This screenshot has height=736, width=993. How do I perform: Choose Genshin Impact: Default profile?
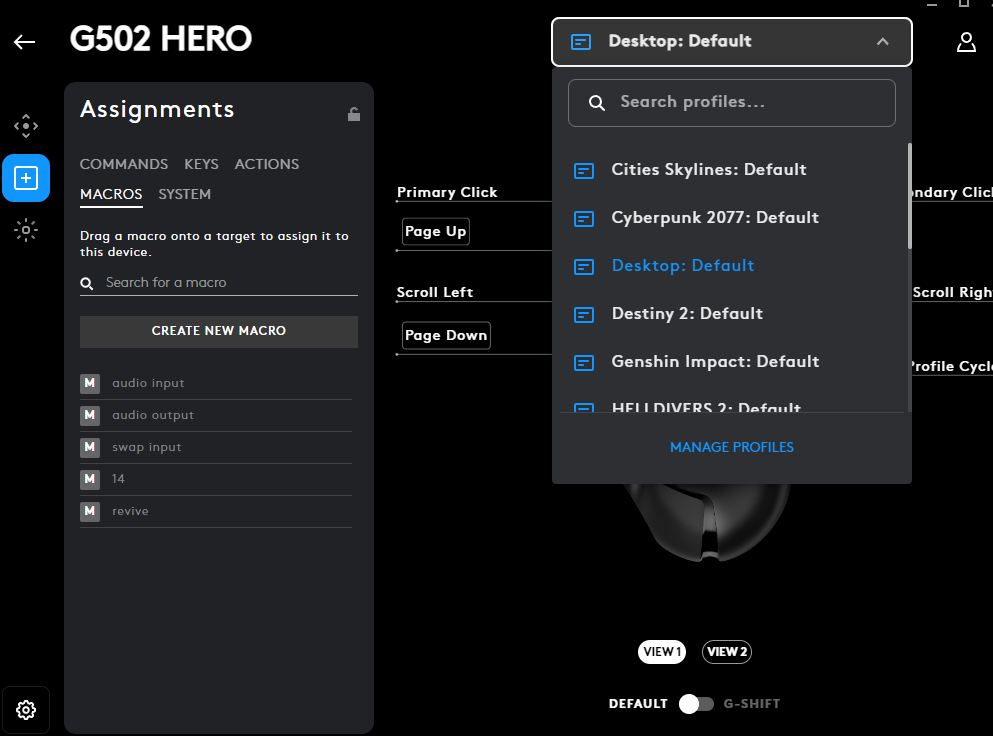(x=731, y=362)
